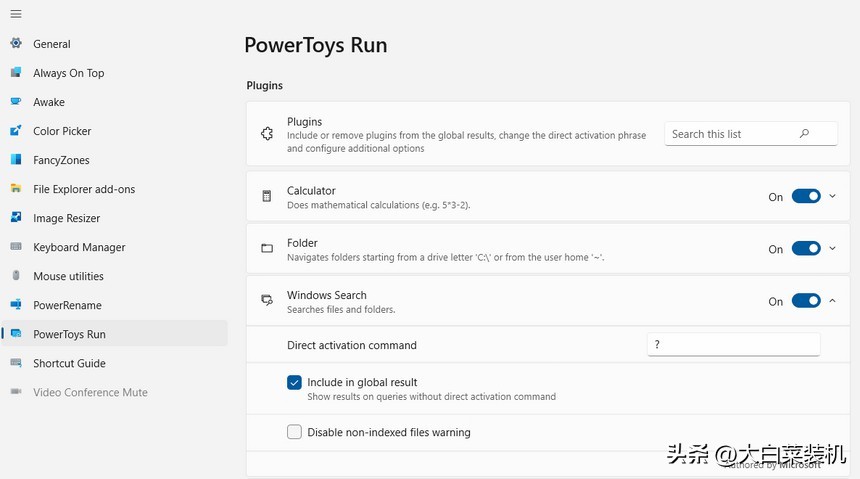This screenshot has height=479, width=860.
Task: Click the Calculator plugin description text
Action: 378,205
